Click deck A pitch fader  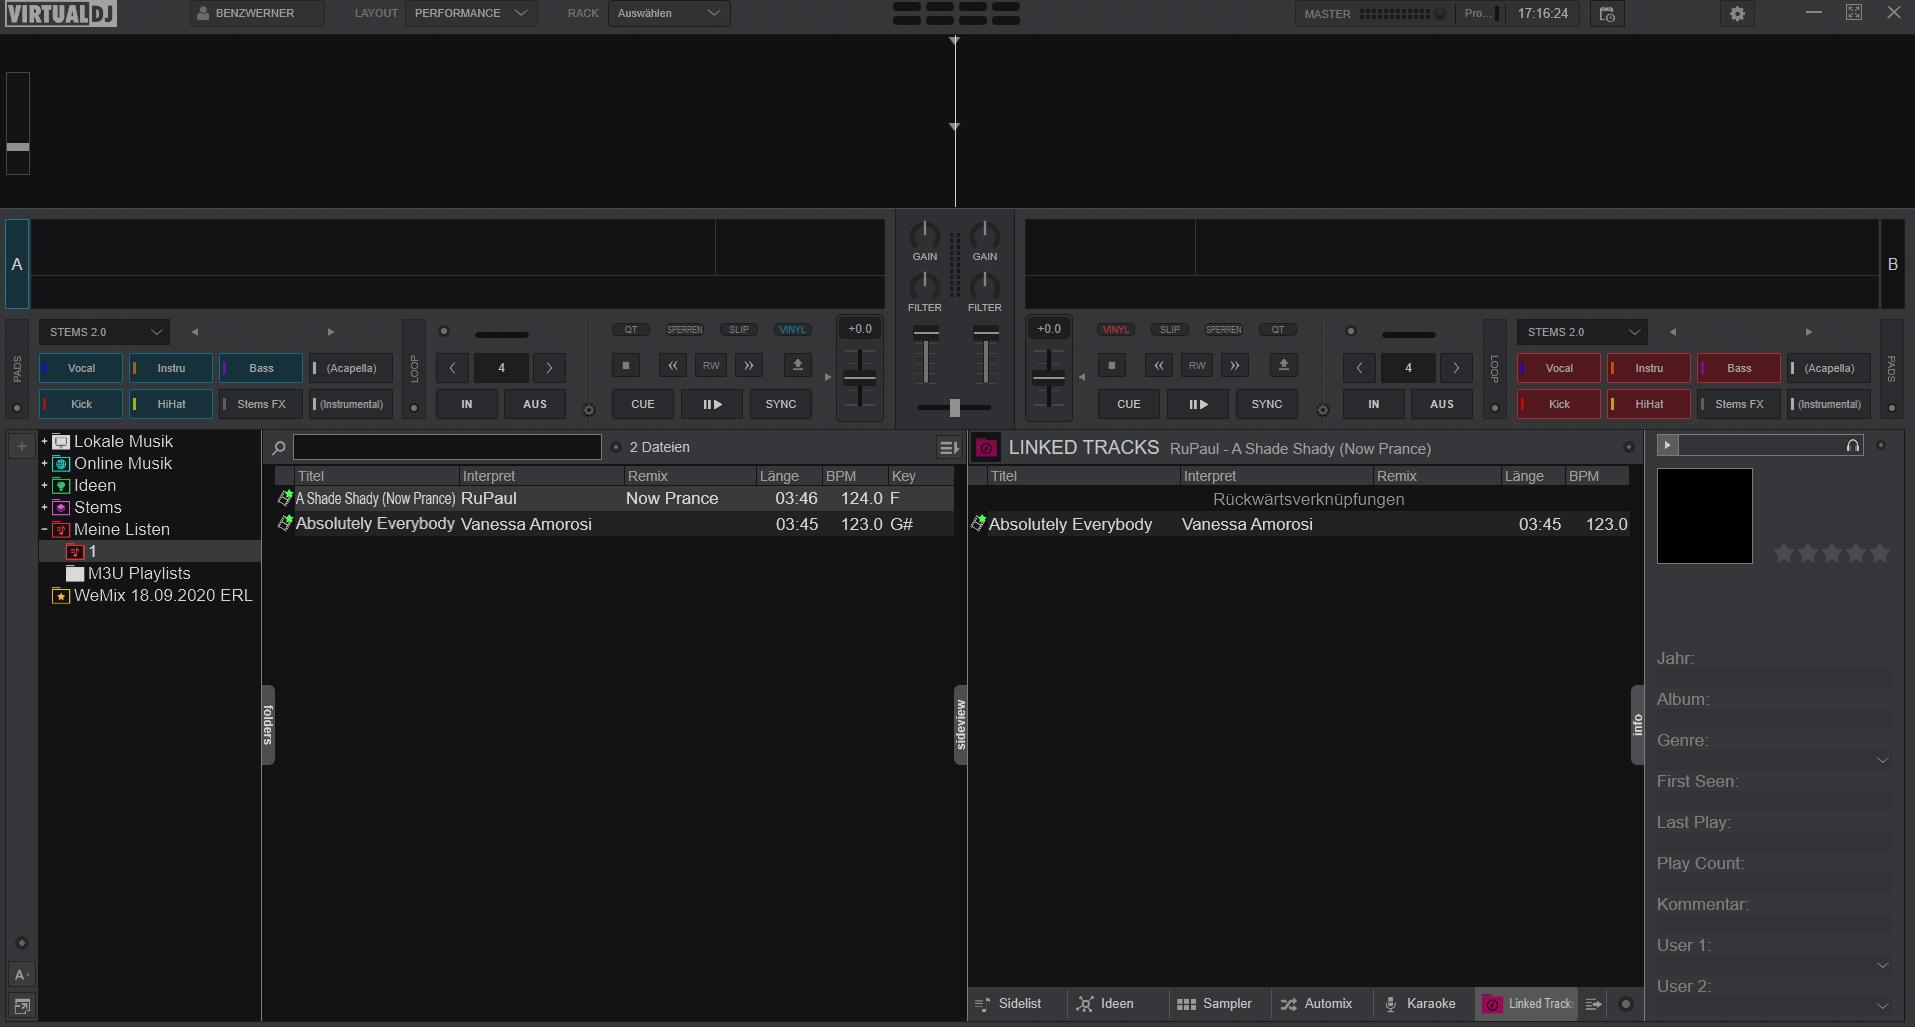[x=860, y=378]
